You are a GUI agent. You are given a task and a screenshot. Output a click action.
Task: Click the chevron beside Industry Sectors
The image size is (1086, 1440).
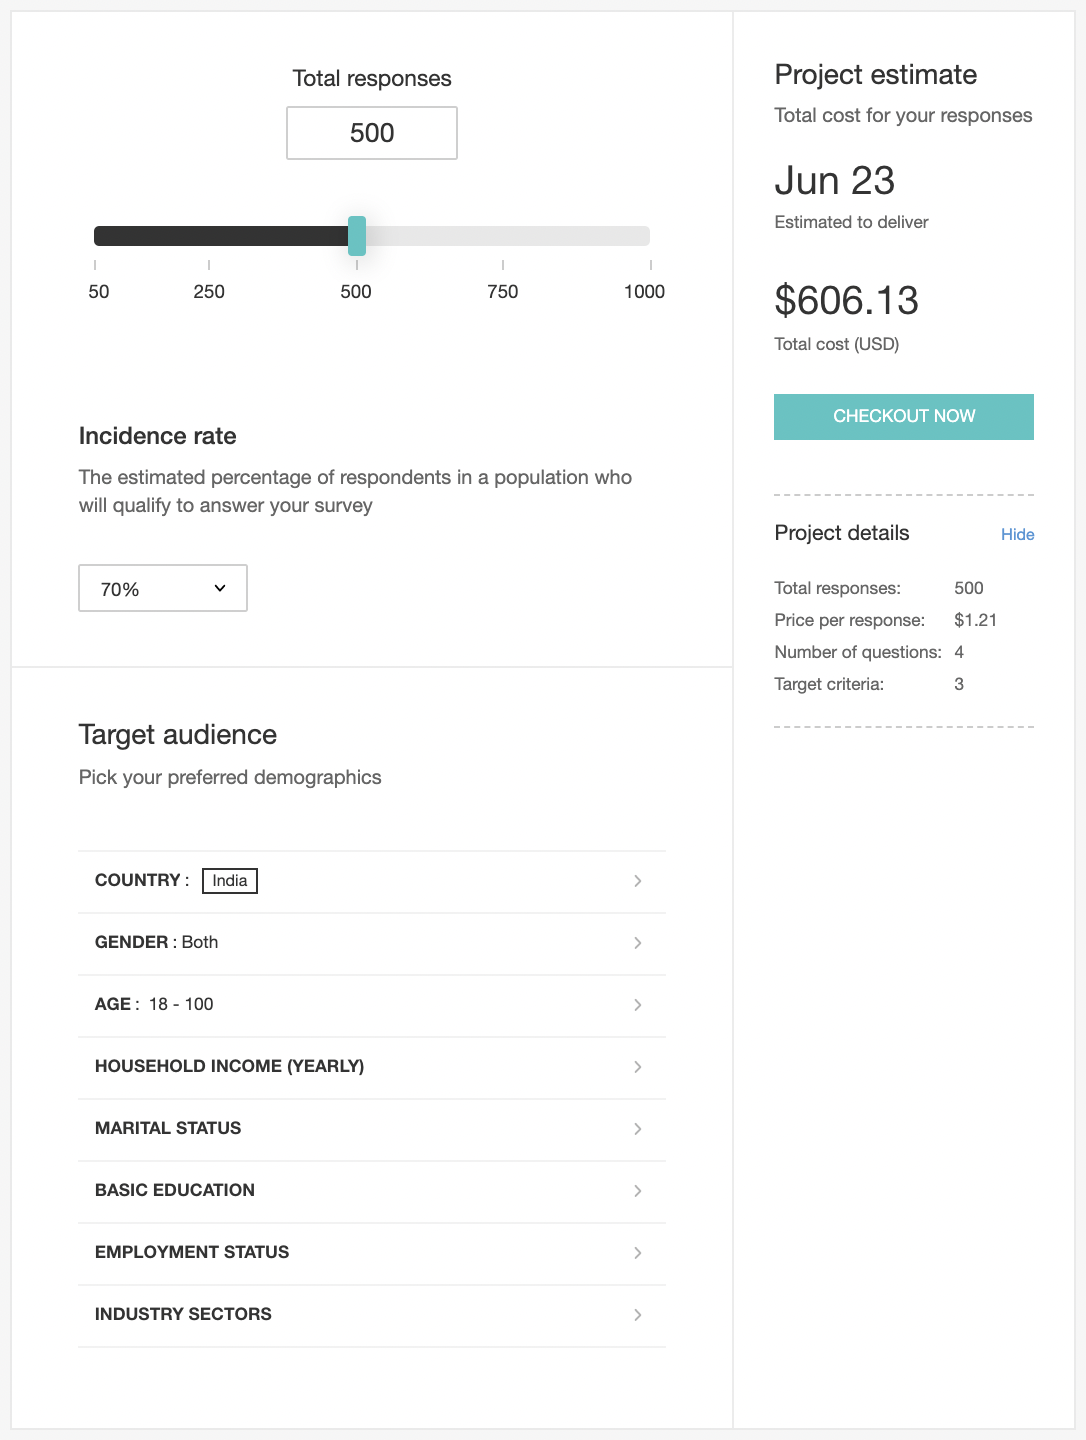[x=637, y=1315]
